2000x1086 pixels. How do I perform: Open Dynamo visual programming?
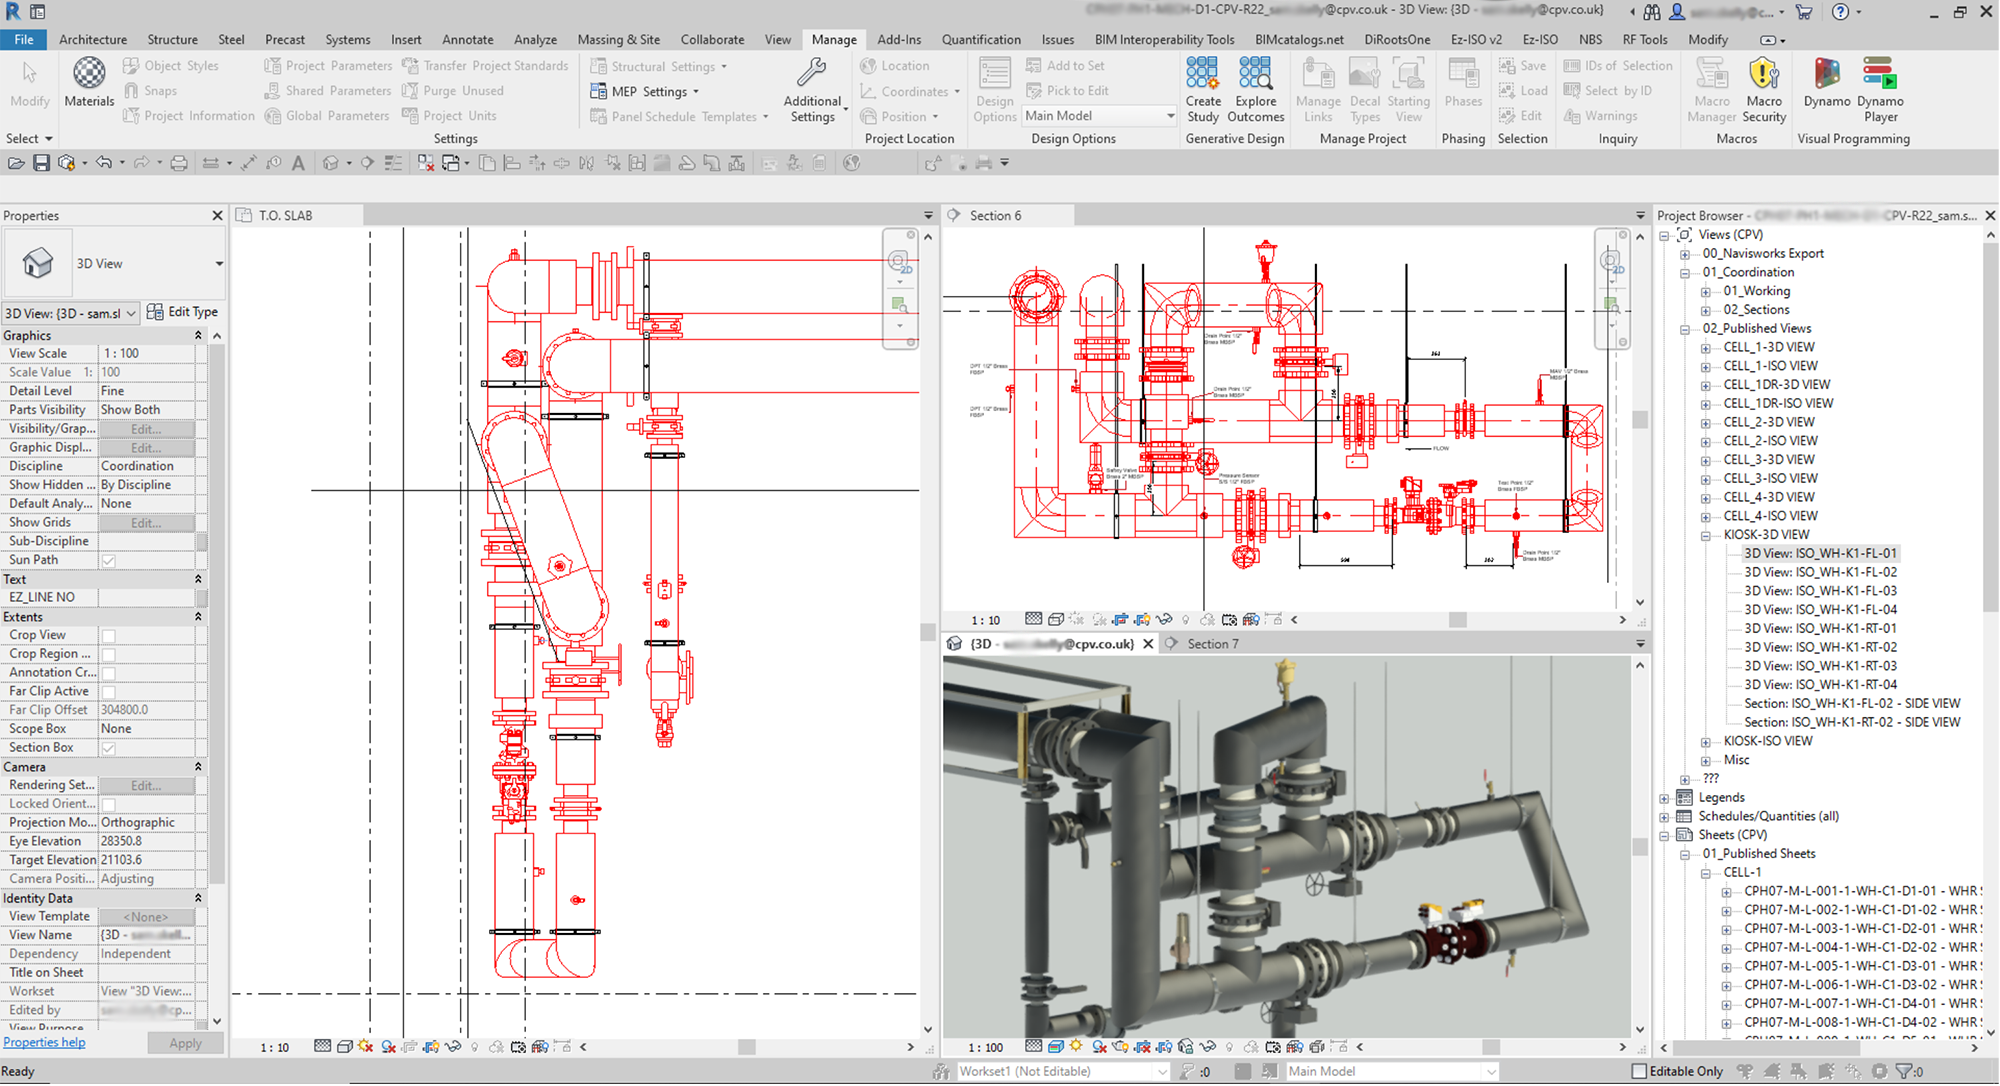1827,82
